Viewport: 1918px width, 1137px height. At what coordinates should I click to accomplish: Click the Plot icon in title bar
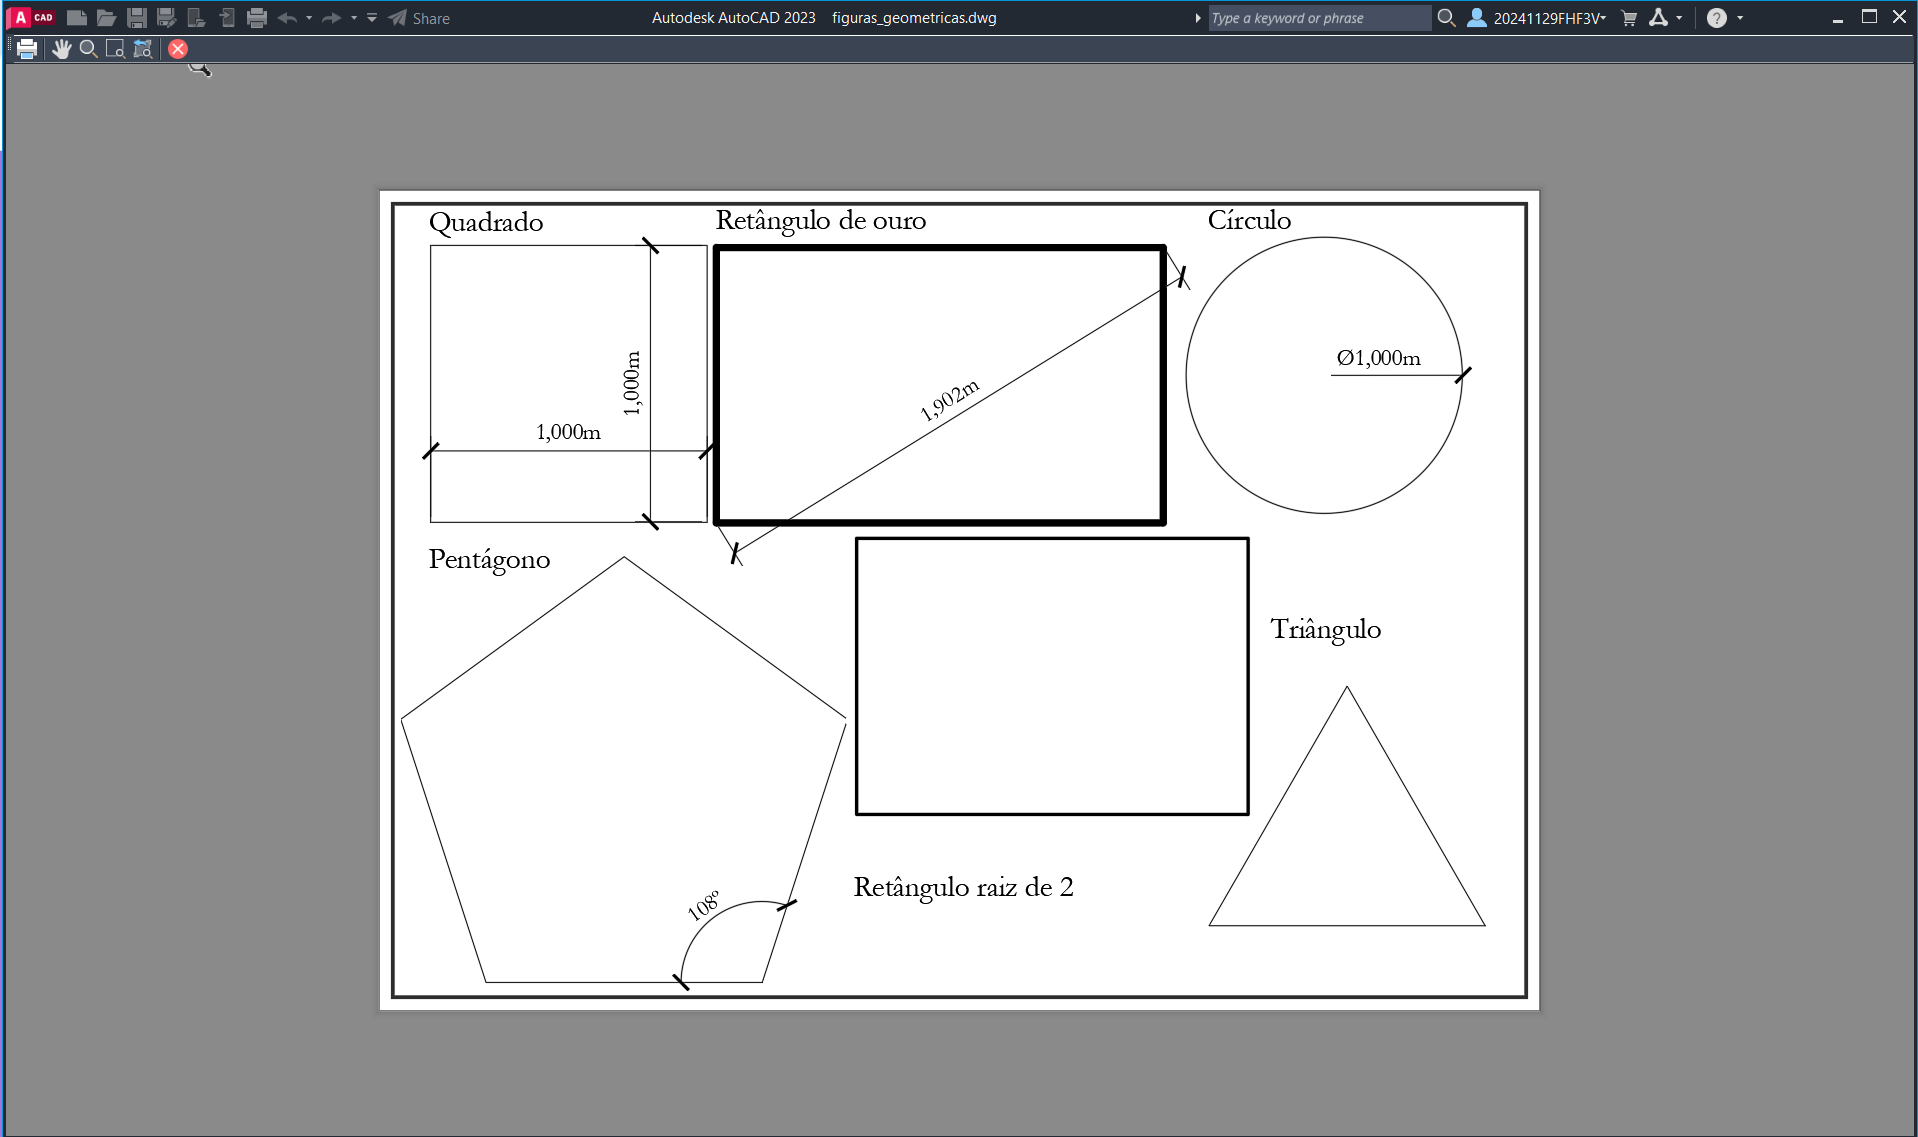[x=257, y=18]
